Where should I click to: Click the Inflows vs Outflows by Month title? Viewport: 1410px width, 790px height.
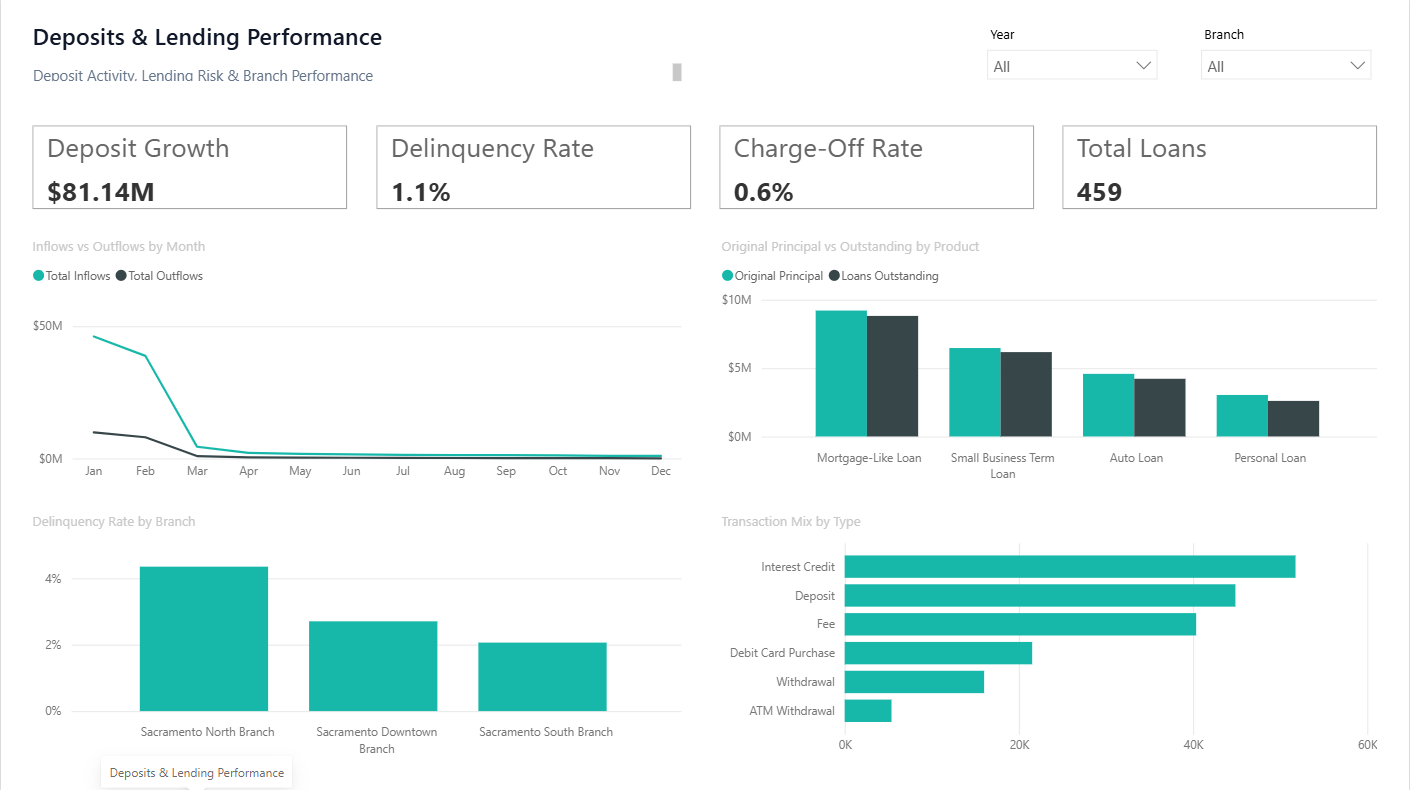(x=119, y=246)
